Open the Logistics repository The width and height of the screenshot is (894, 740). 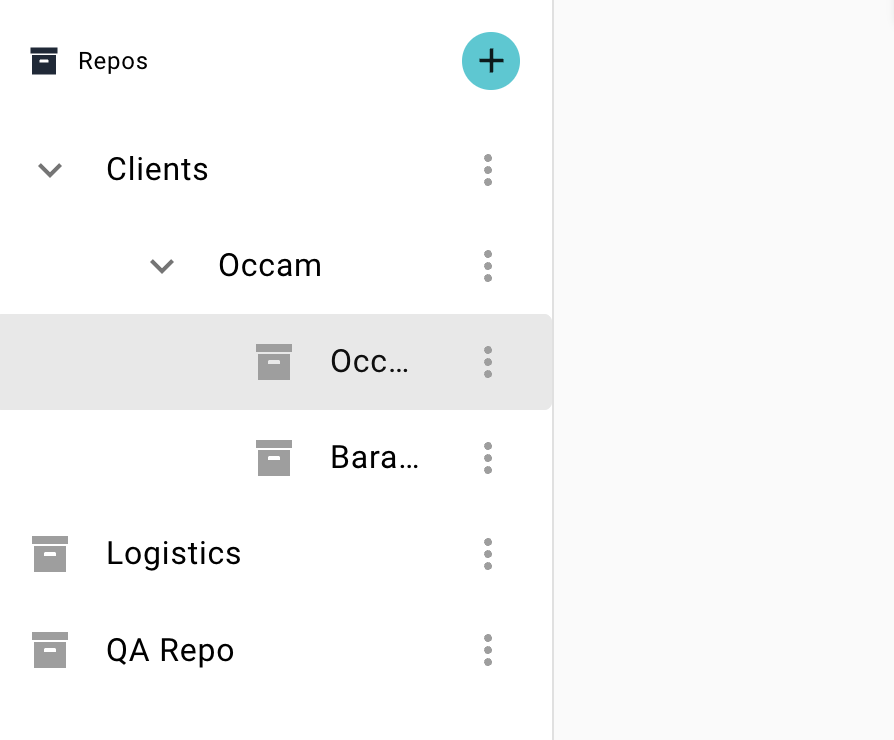click(174, 554)
